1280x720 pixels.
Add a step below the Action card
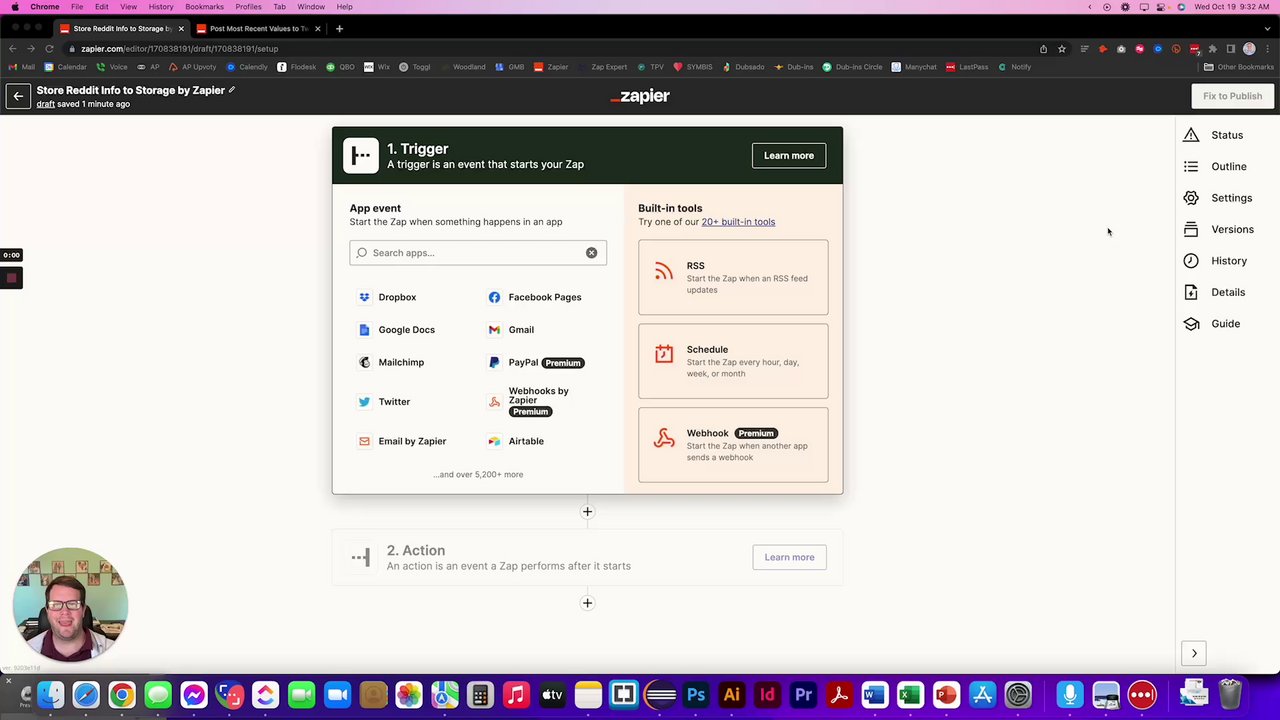pyautogui.click(x=587, y=603)
